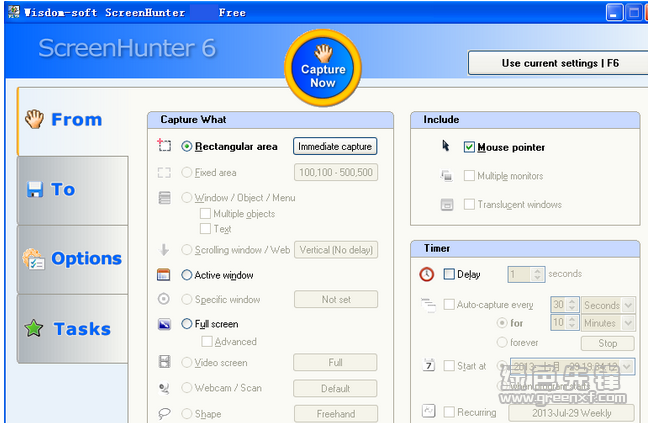The width and height of the screenshot is (648, 423).
Task: Toggle the Mouse pointer checkbox
Action: pos(469,147)
